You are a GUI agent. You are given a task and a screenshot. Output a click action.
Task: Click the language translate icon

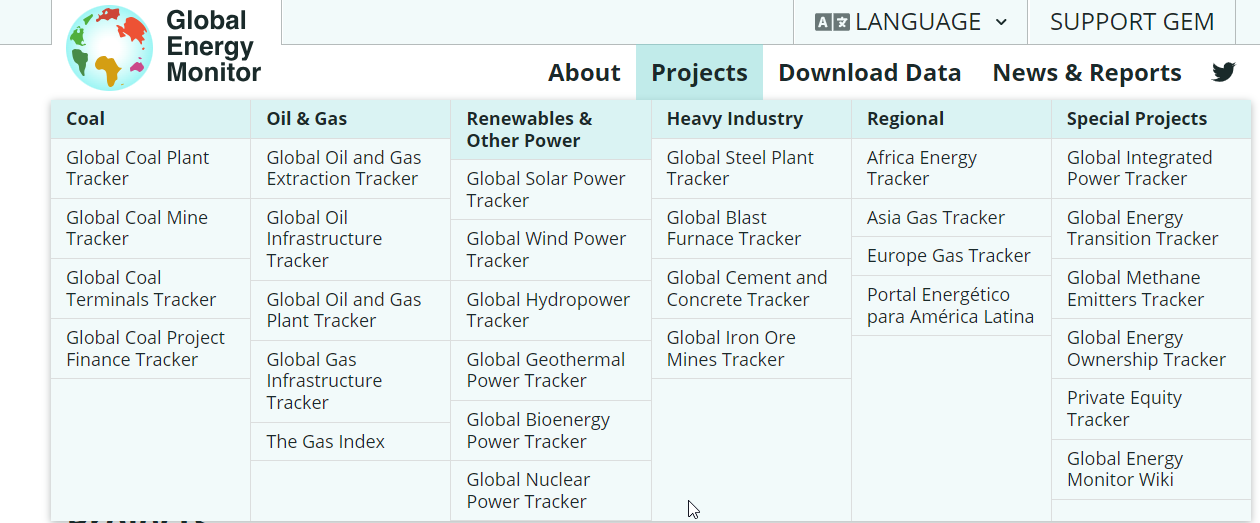831,22
